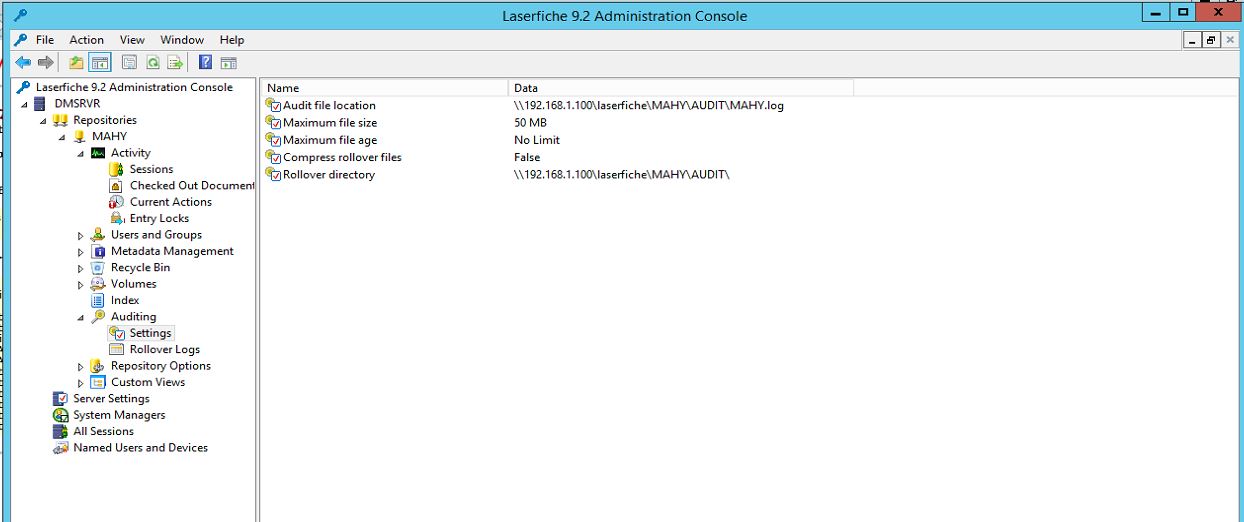Viewport: 1244px width, 522px height.
Task: Click the Rollover Logs icon
Action: tap(116, 349)
